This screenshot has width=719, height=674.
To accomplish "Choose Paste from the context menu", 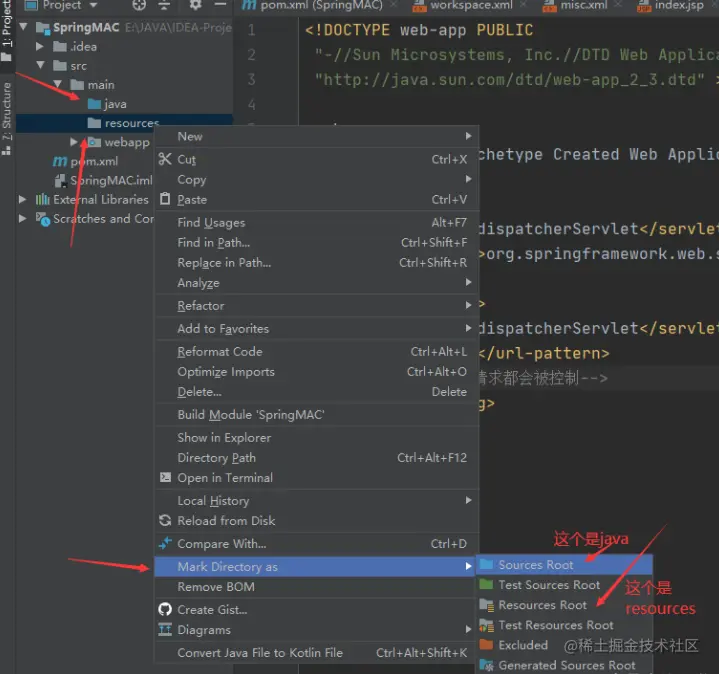I will [x=316, y=199].
